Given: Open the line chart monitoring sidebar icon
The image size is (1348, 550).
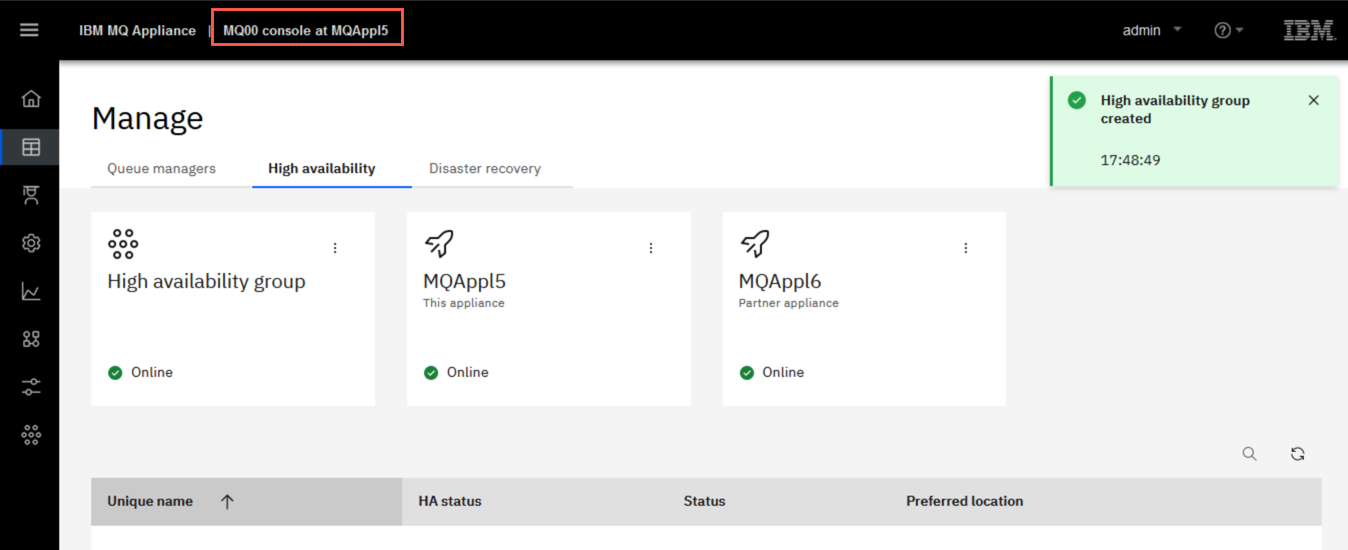Looking at the screenshot, I should coord(31,291).
